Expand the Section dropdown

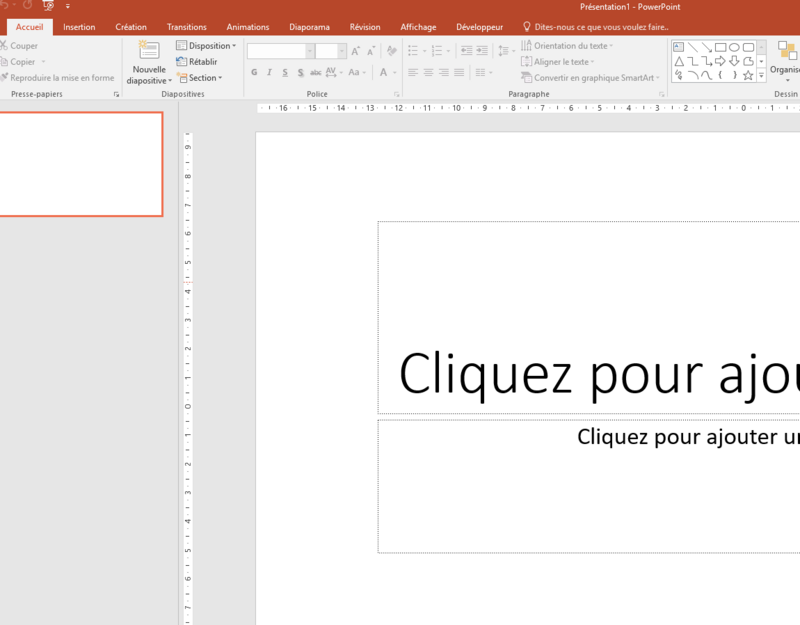tap(200, 78)
